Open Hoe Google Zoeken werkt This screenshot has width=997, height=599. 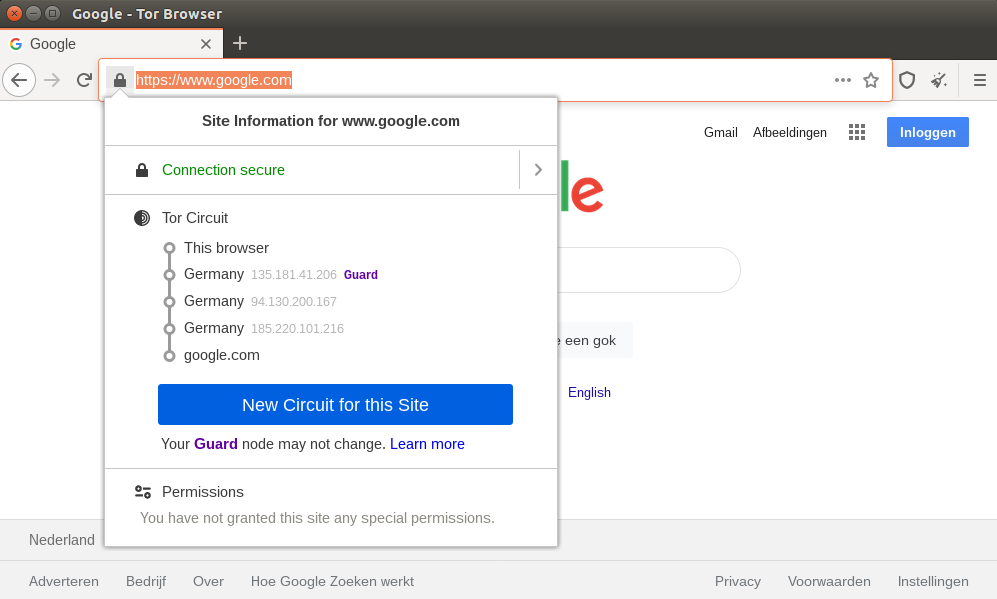[x=332, y=581]
